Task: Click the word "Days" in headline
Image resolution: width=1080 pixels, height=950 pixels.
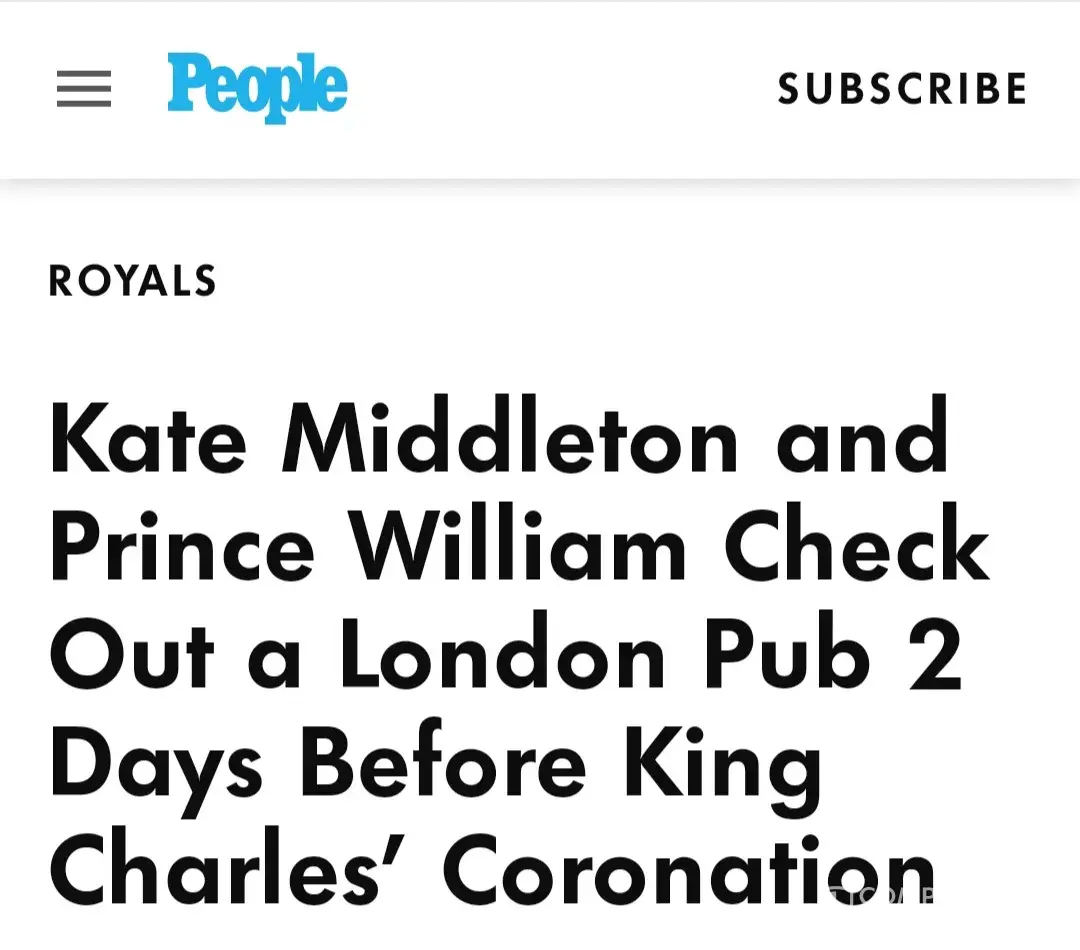Action: pos(157,765)
